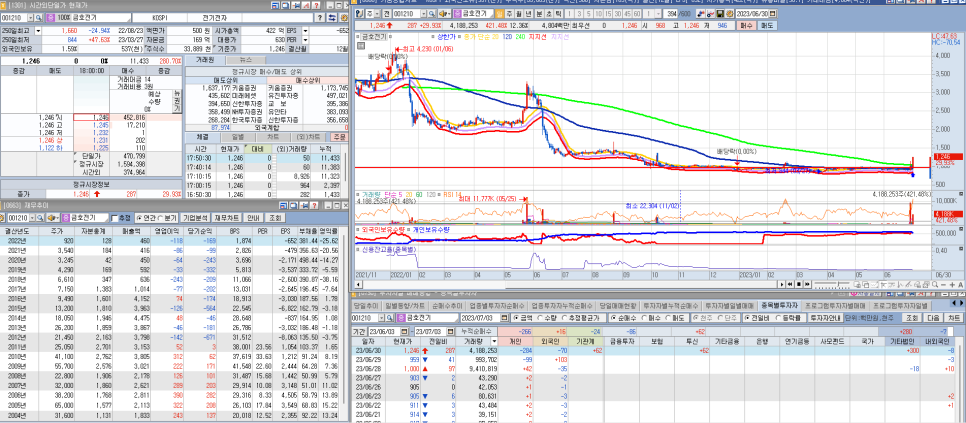Click the speaker sound icon in 재무추이 toolbar
966x423 pixels.
tap(51, 218)
